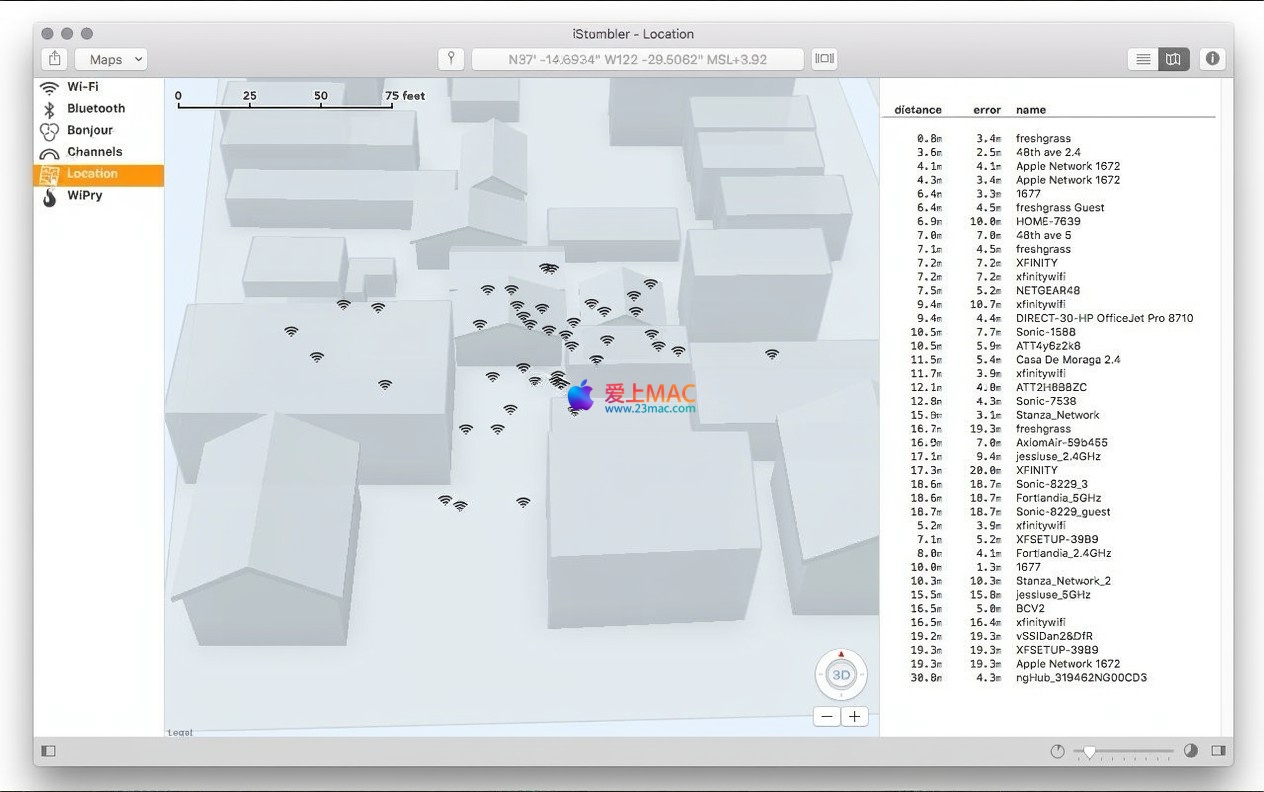This screenshot has height=792, width=1264.
Task: Select Wi-Fi in the sidebar
Action: coord(83,87)
